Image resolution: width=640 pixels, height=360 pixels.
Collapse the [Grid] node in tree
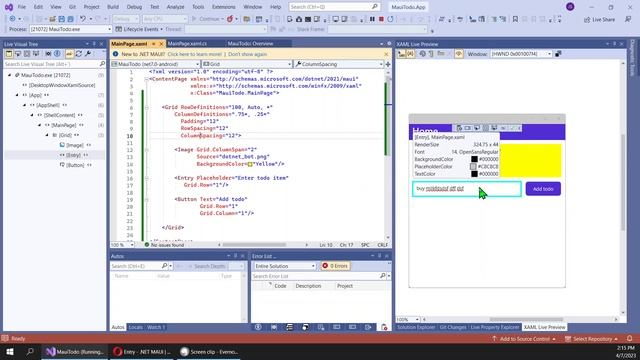[47, 135]
